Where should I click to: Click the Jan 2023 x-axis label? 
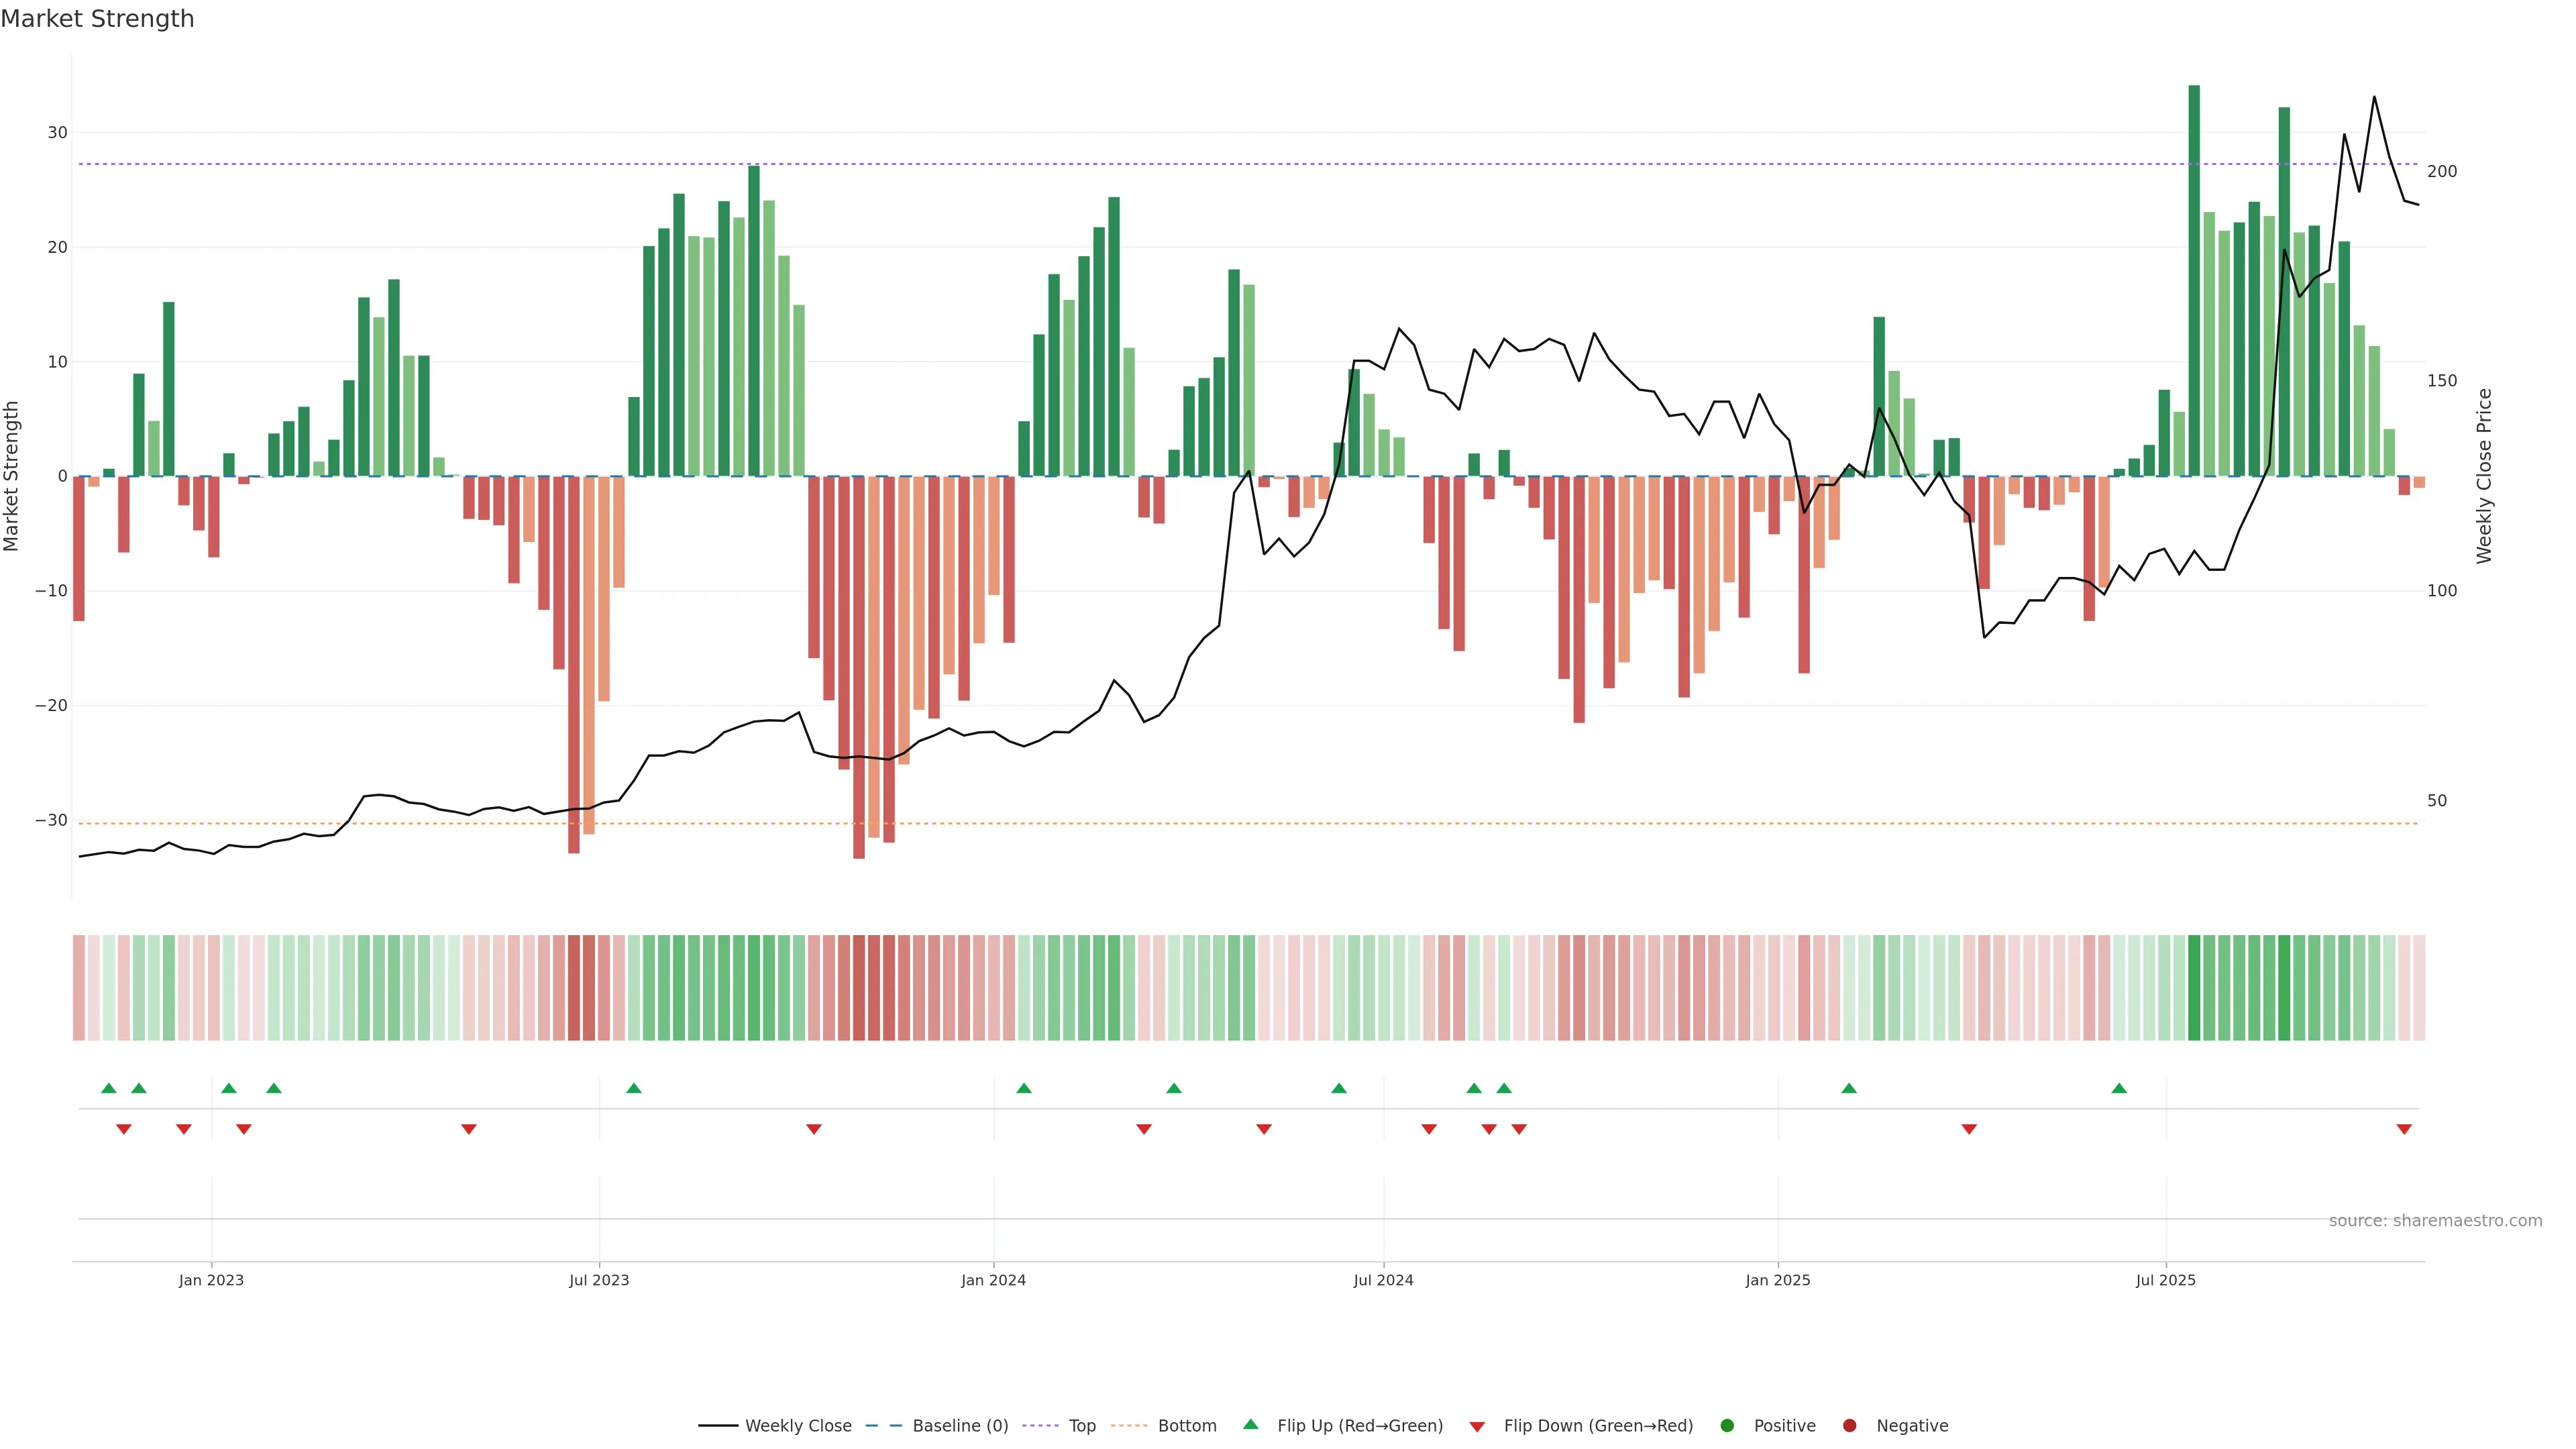point(211,1280)
